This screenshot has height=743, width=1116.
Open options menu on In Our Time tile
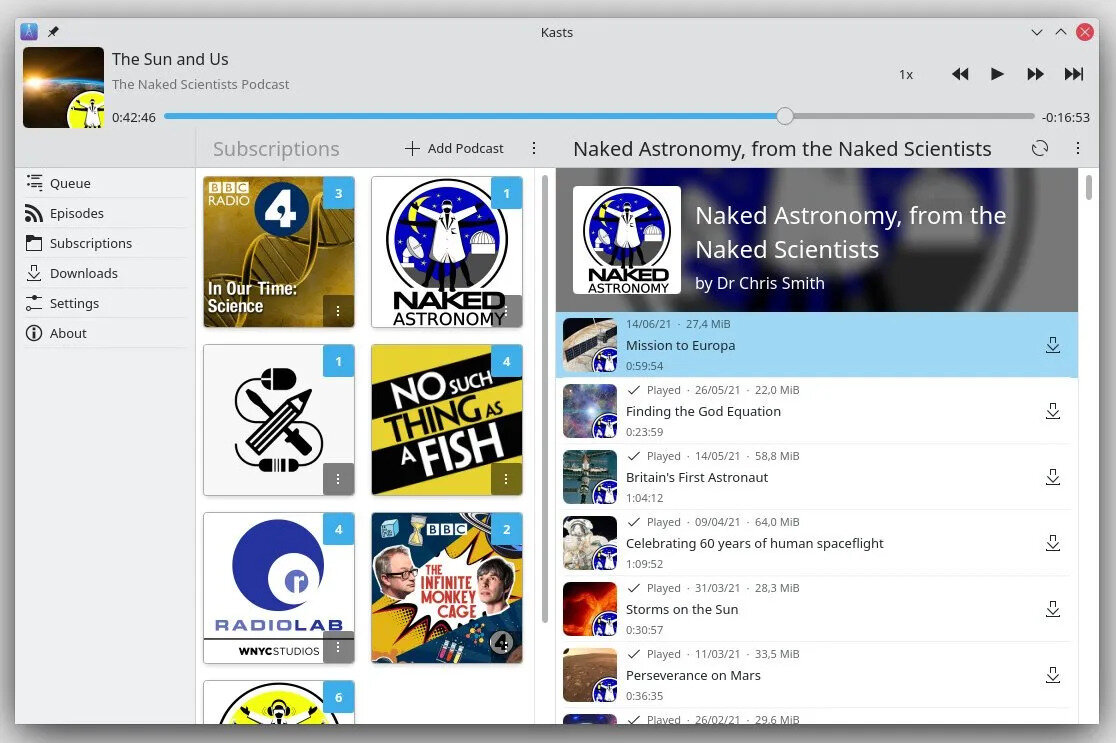pos(338,311)
